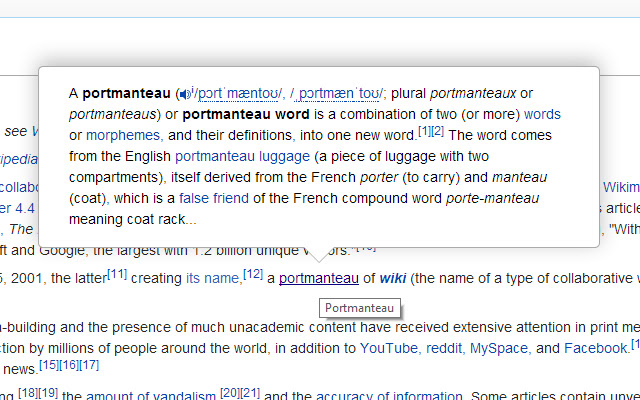Screen dimensions: 640x400
Task: Click citation [2] in the popup
Action: 437,131
